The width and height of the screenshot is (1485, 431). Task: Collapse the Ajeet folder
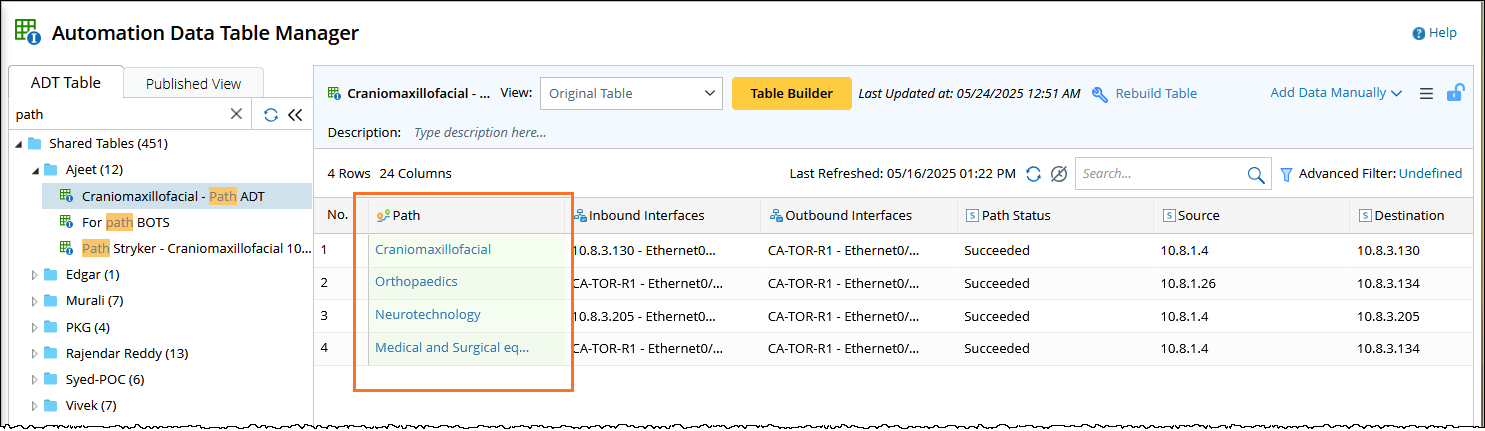[x=35, y=170]
